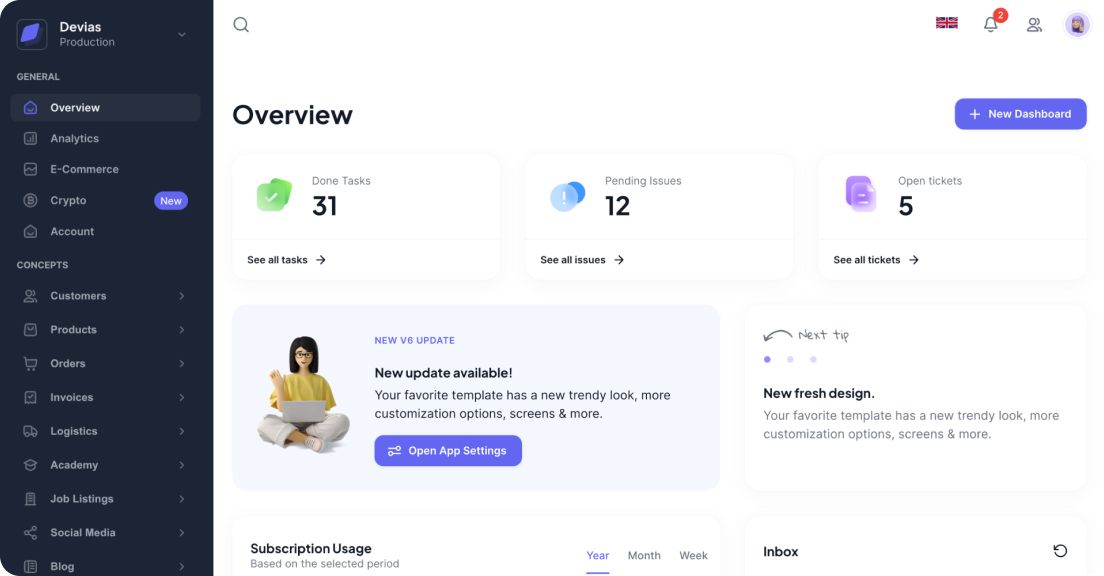This screenshot has height=576, width=1104.
Task: Click the Inbox refresh icon
Action: [x=1060, y=551]
